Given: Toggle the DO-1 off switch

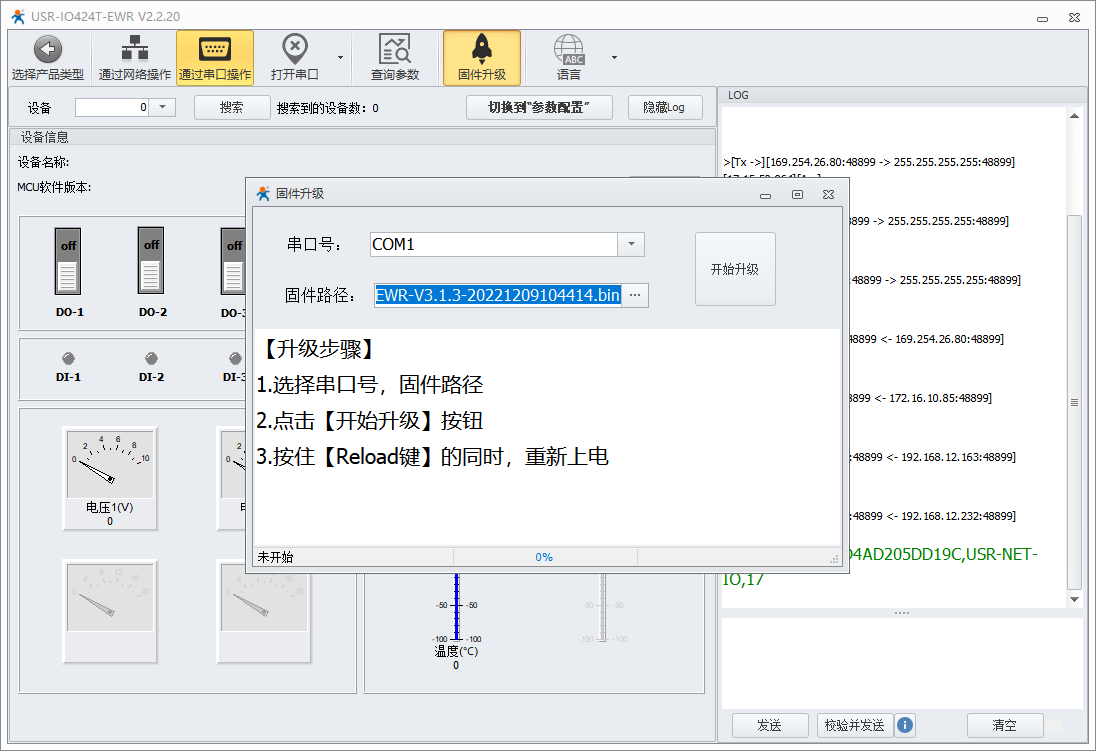Looking at the screenshot, I should (68, 261).
